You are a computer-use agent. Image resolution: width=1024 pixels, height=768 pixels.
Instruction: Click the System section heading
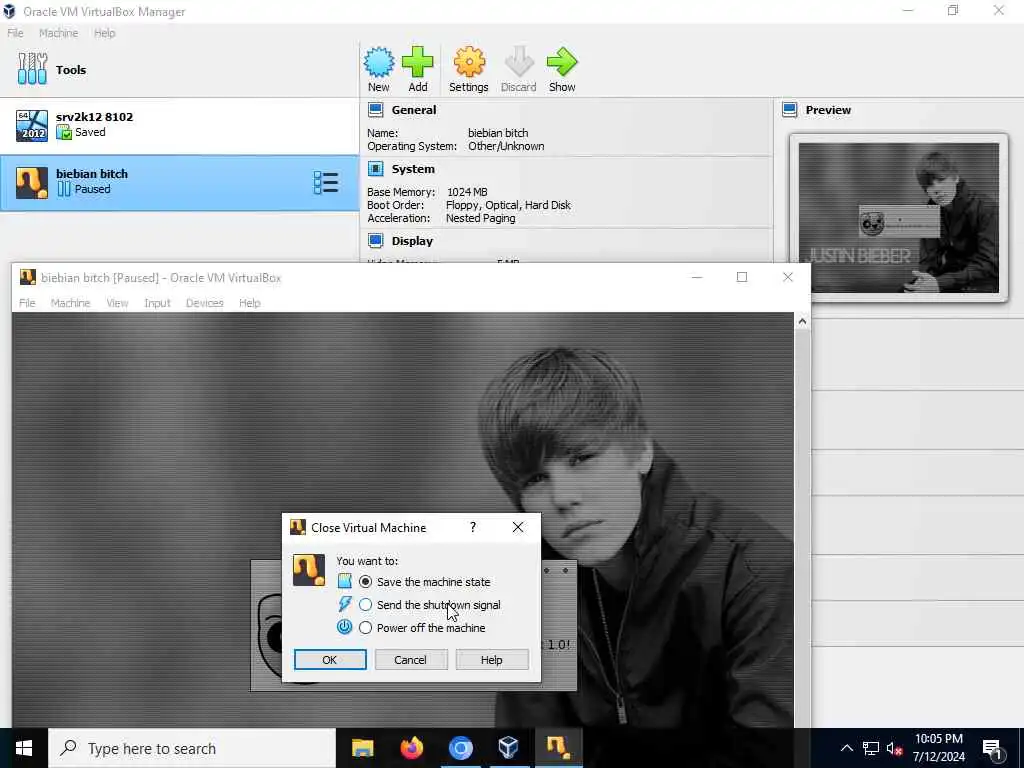coord(413,168)
